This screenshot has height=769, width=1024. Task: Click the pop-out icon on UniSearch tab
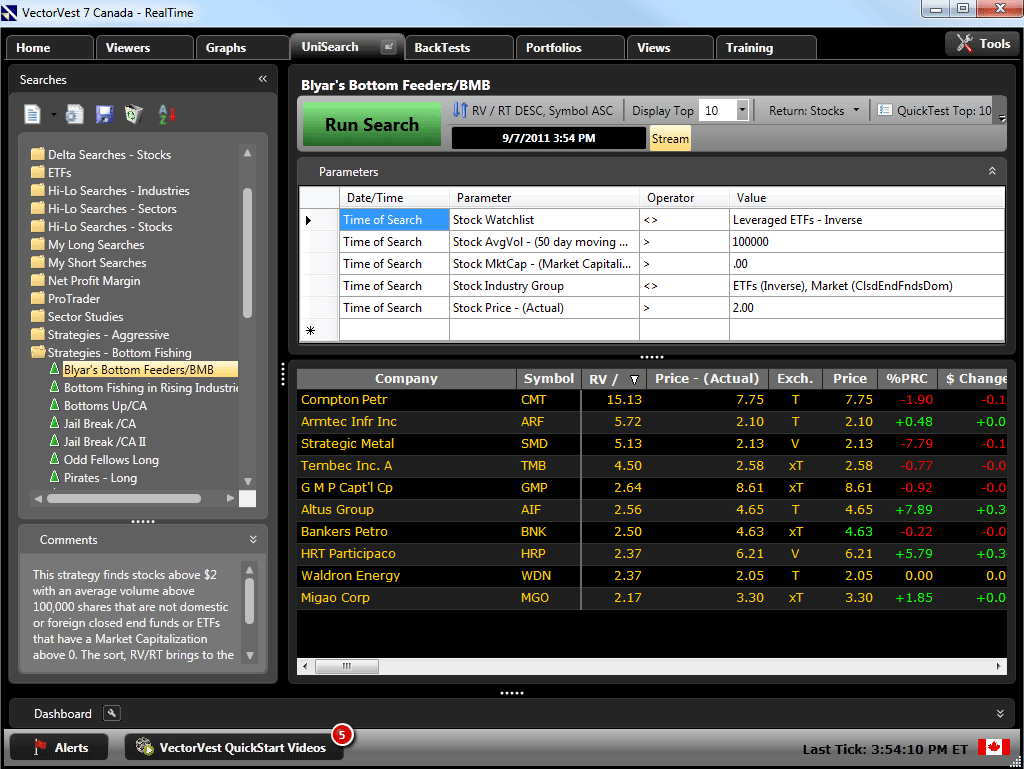389,47
